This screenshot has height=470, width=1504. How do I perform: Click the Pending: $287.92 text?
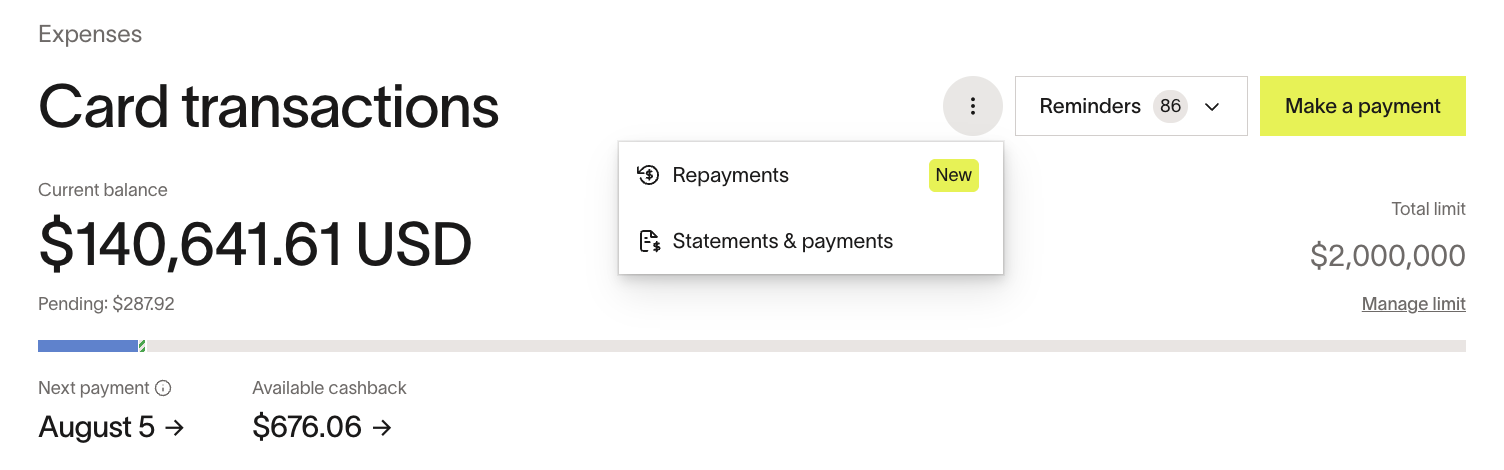tap(106, 304)
